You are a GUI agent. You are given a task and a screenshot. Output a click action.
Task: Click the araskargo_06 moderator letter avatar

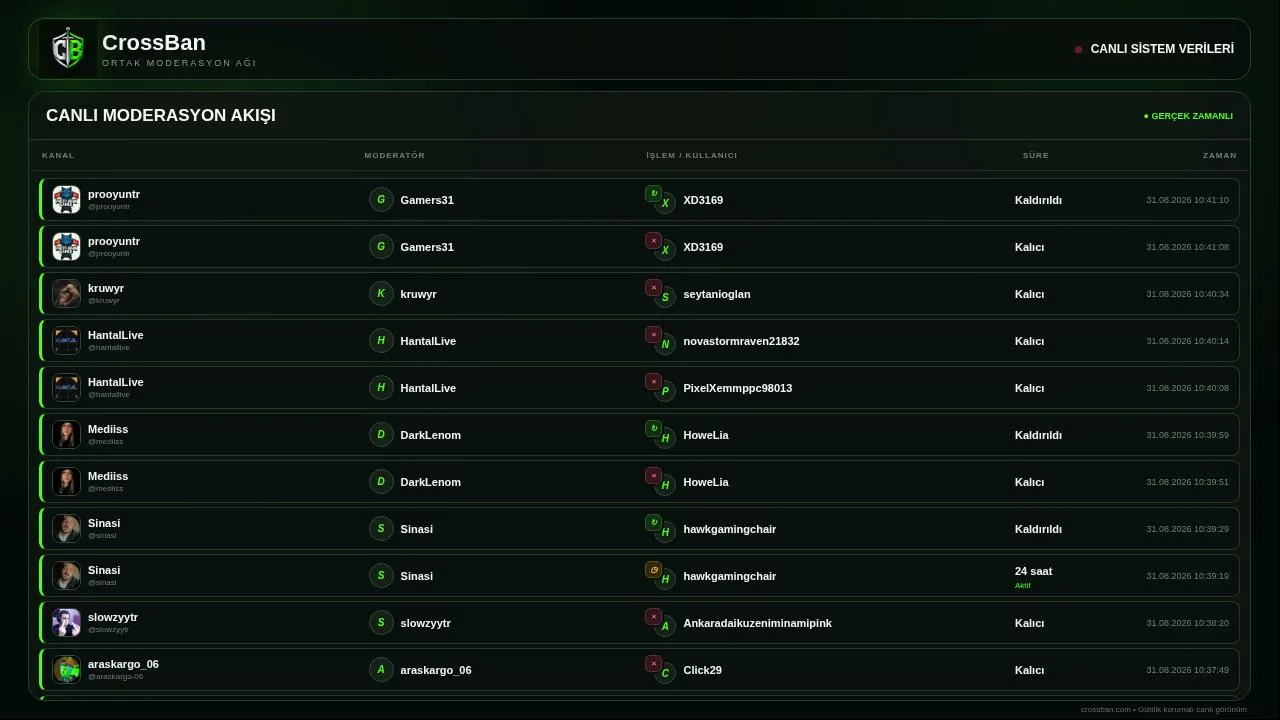coord(381,670)
